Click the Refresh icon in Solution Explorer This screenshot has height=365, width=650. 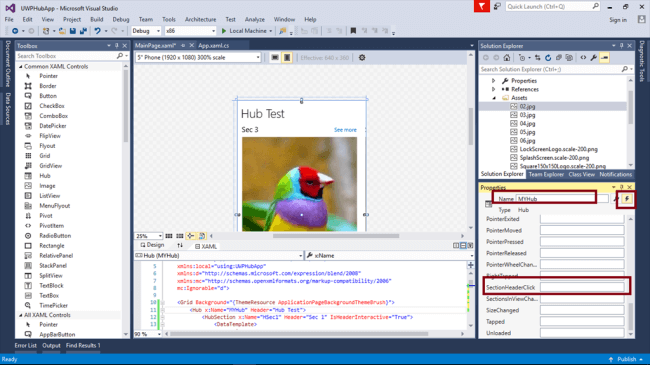(548, 58)
